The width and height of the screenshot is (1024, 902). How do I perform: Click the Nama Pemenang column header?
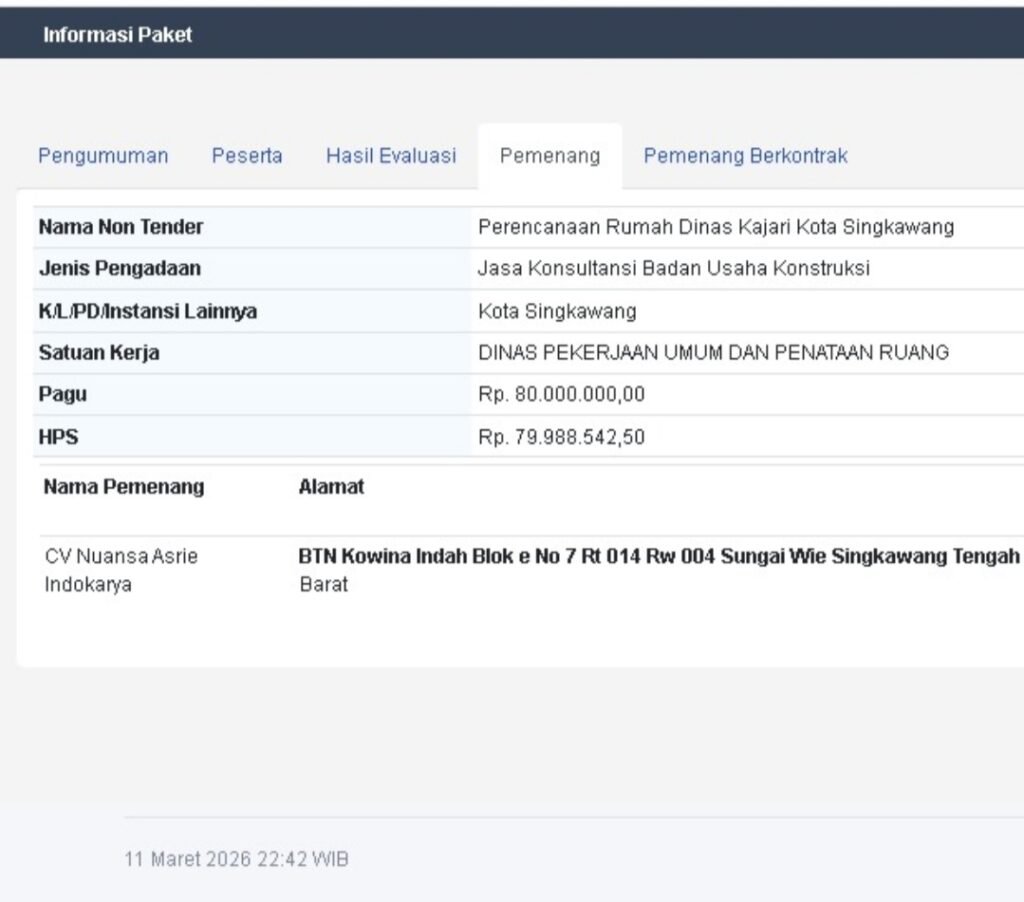pyautogui.click(x=124, y=487)
